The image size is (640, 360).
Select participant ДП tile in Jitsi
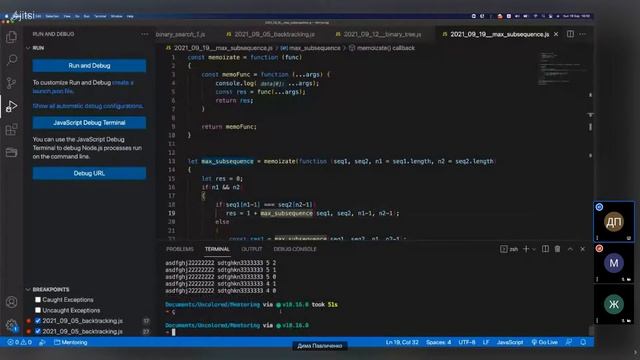[x=613, y=222]
